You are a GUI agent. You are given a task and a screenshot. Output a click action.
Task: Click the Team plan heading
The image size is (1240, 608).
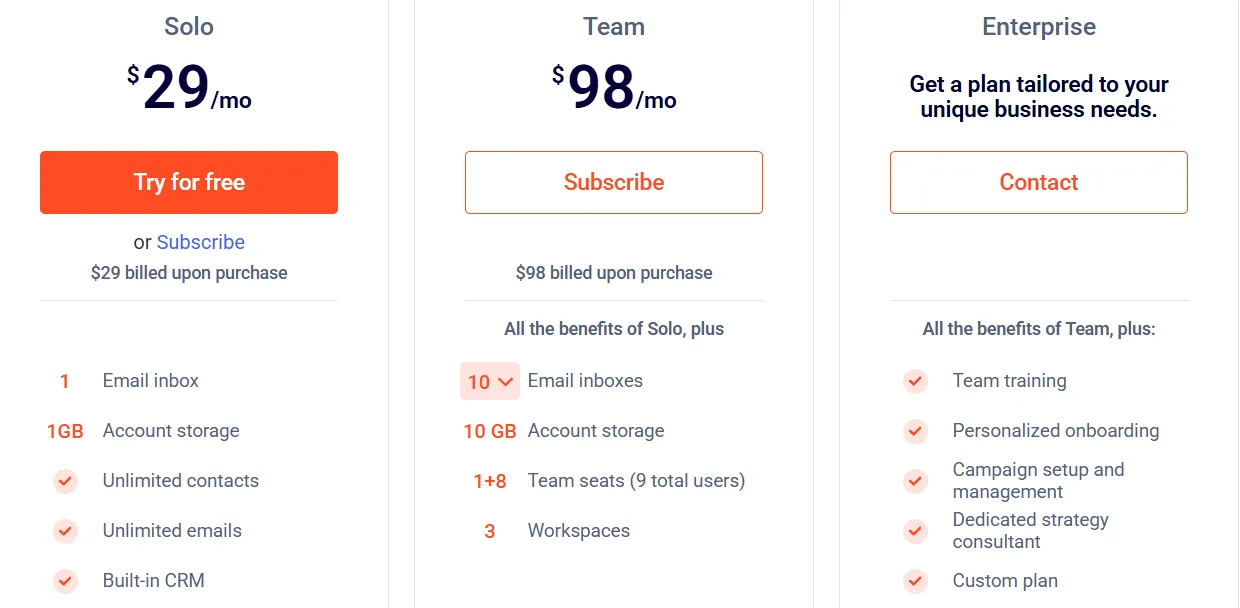(614, 27)
